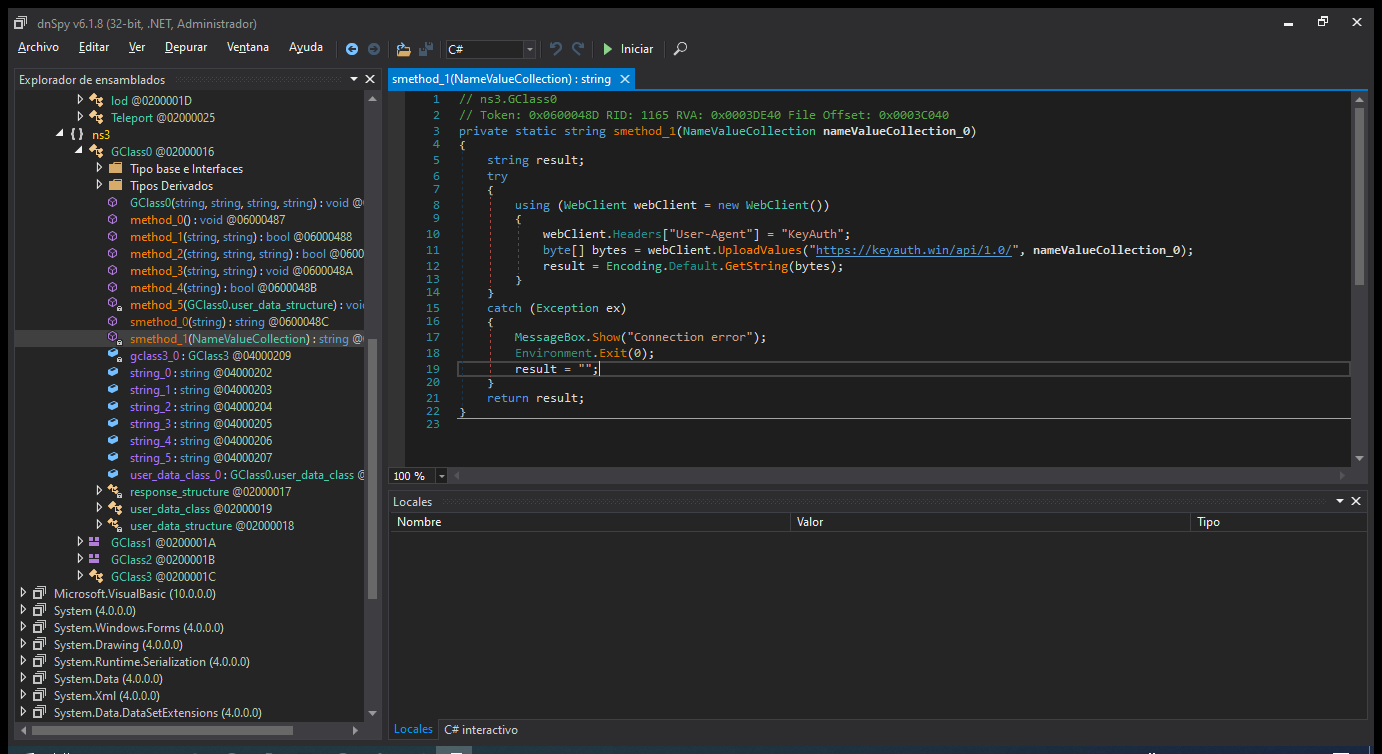Open the Depurar menu
The width and height of the screenshot is (1382, 754).
tap(186, 47)
